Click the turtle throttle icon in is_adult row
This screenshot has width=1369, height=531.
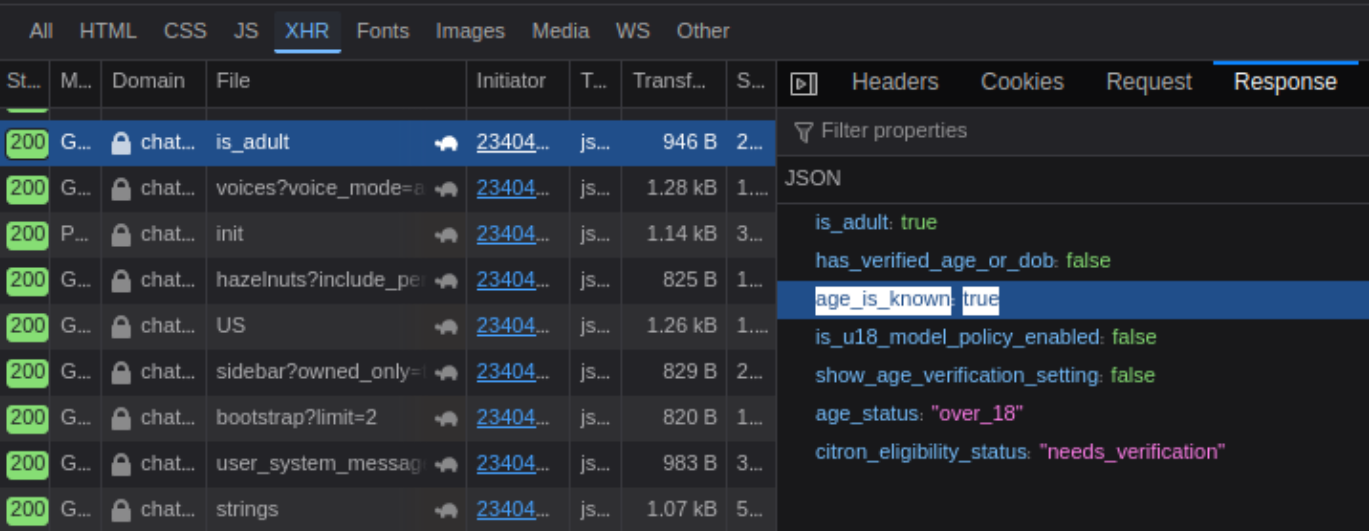[446, 144]
